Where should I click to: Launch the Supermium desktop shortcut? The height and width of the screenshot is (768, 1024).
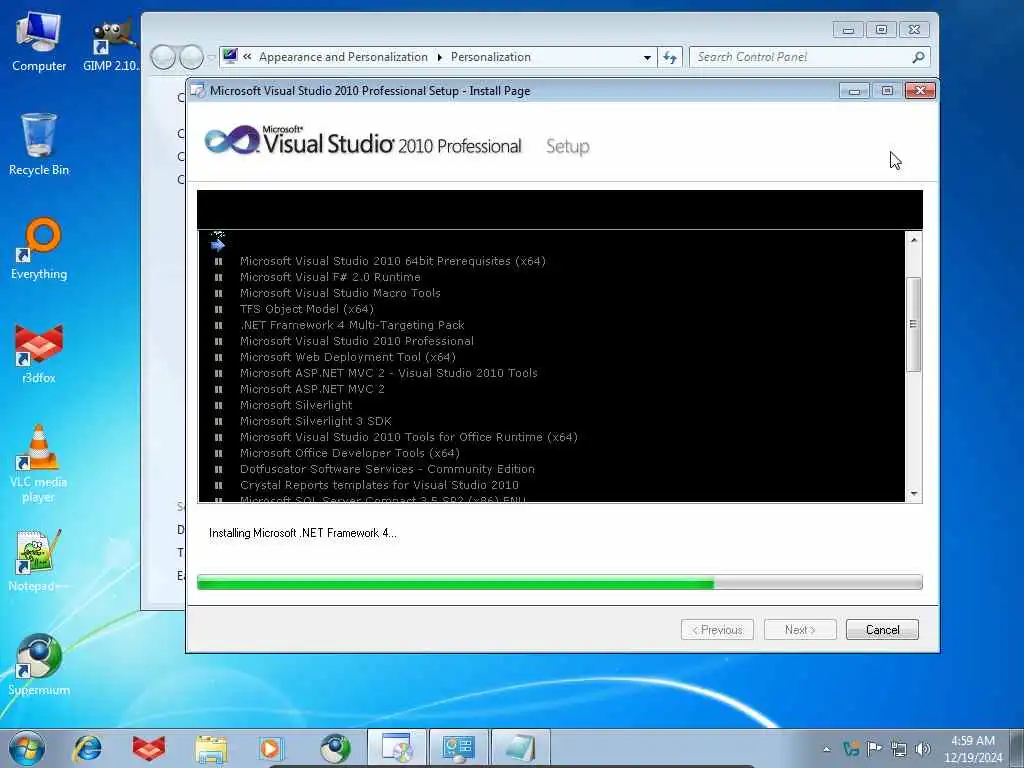coord(39,665)
